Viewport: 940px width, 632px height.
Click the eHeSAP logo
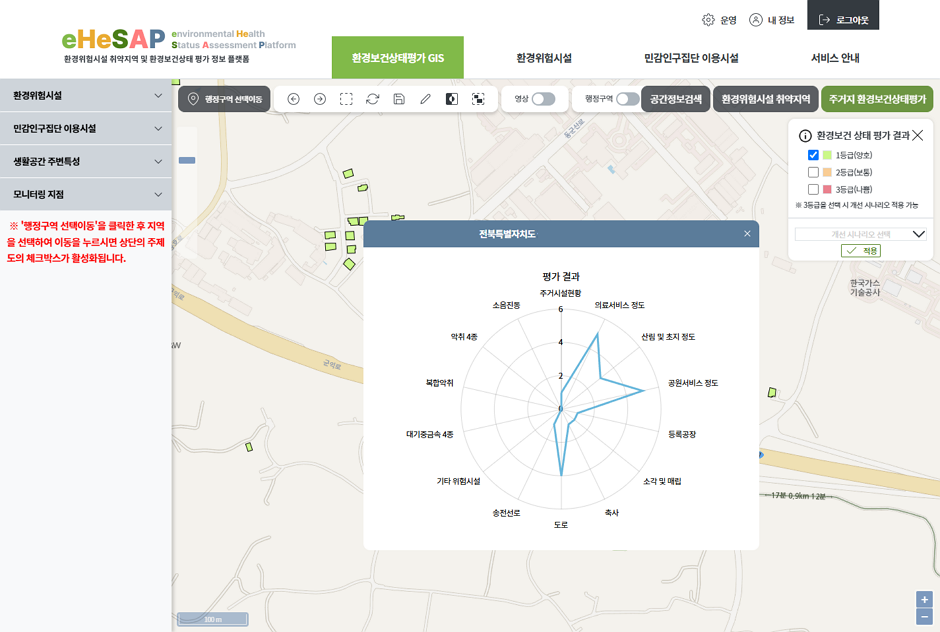coord(113,40)
